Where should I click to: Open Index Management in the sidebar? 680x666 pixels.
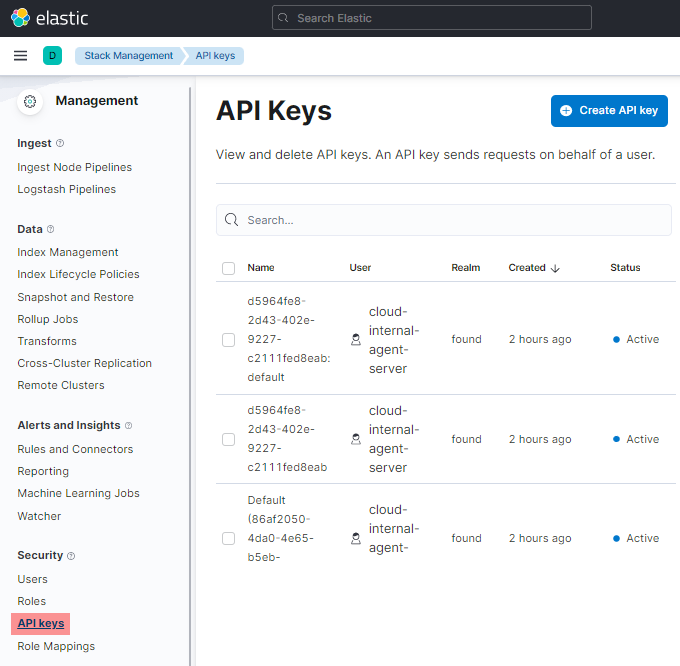68,252
